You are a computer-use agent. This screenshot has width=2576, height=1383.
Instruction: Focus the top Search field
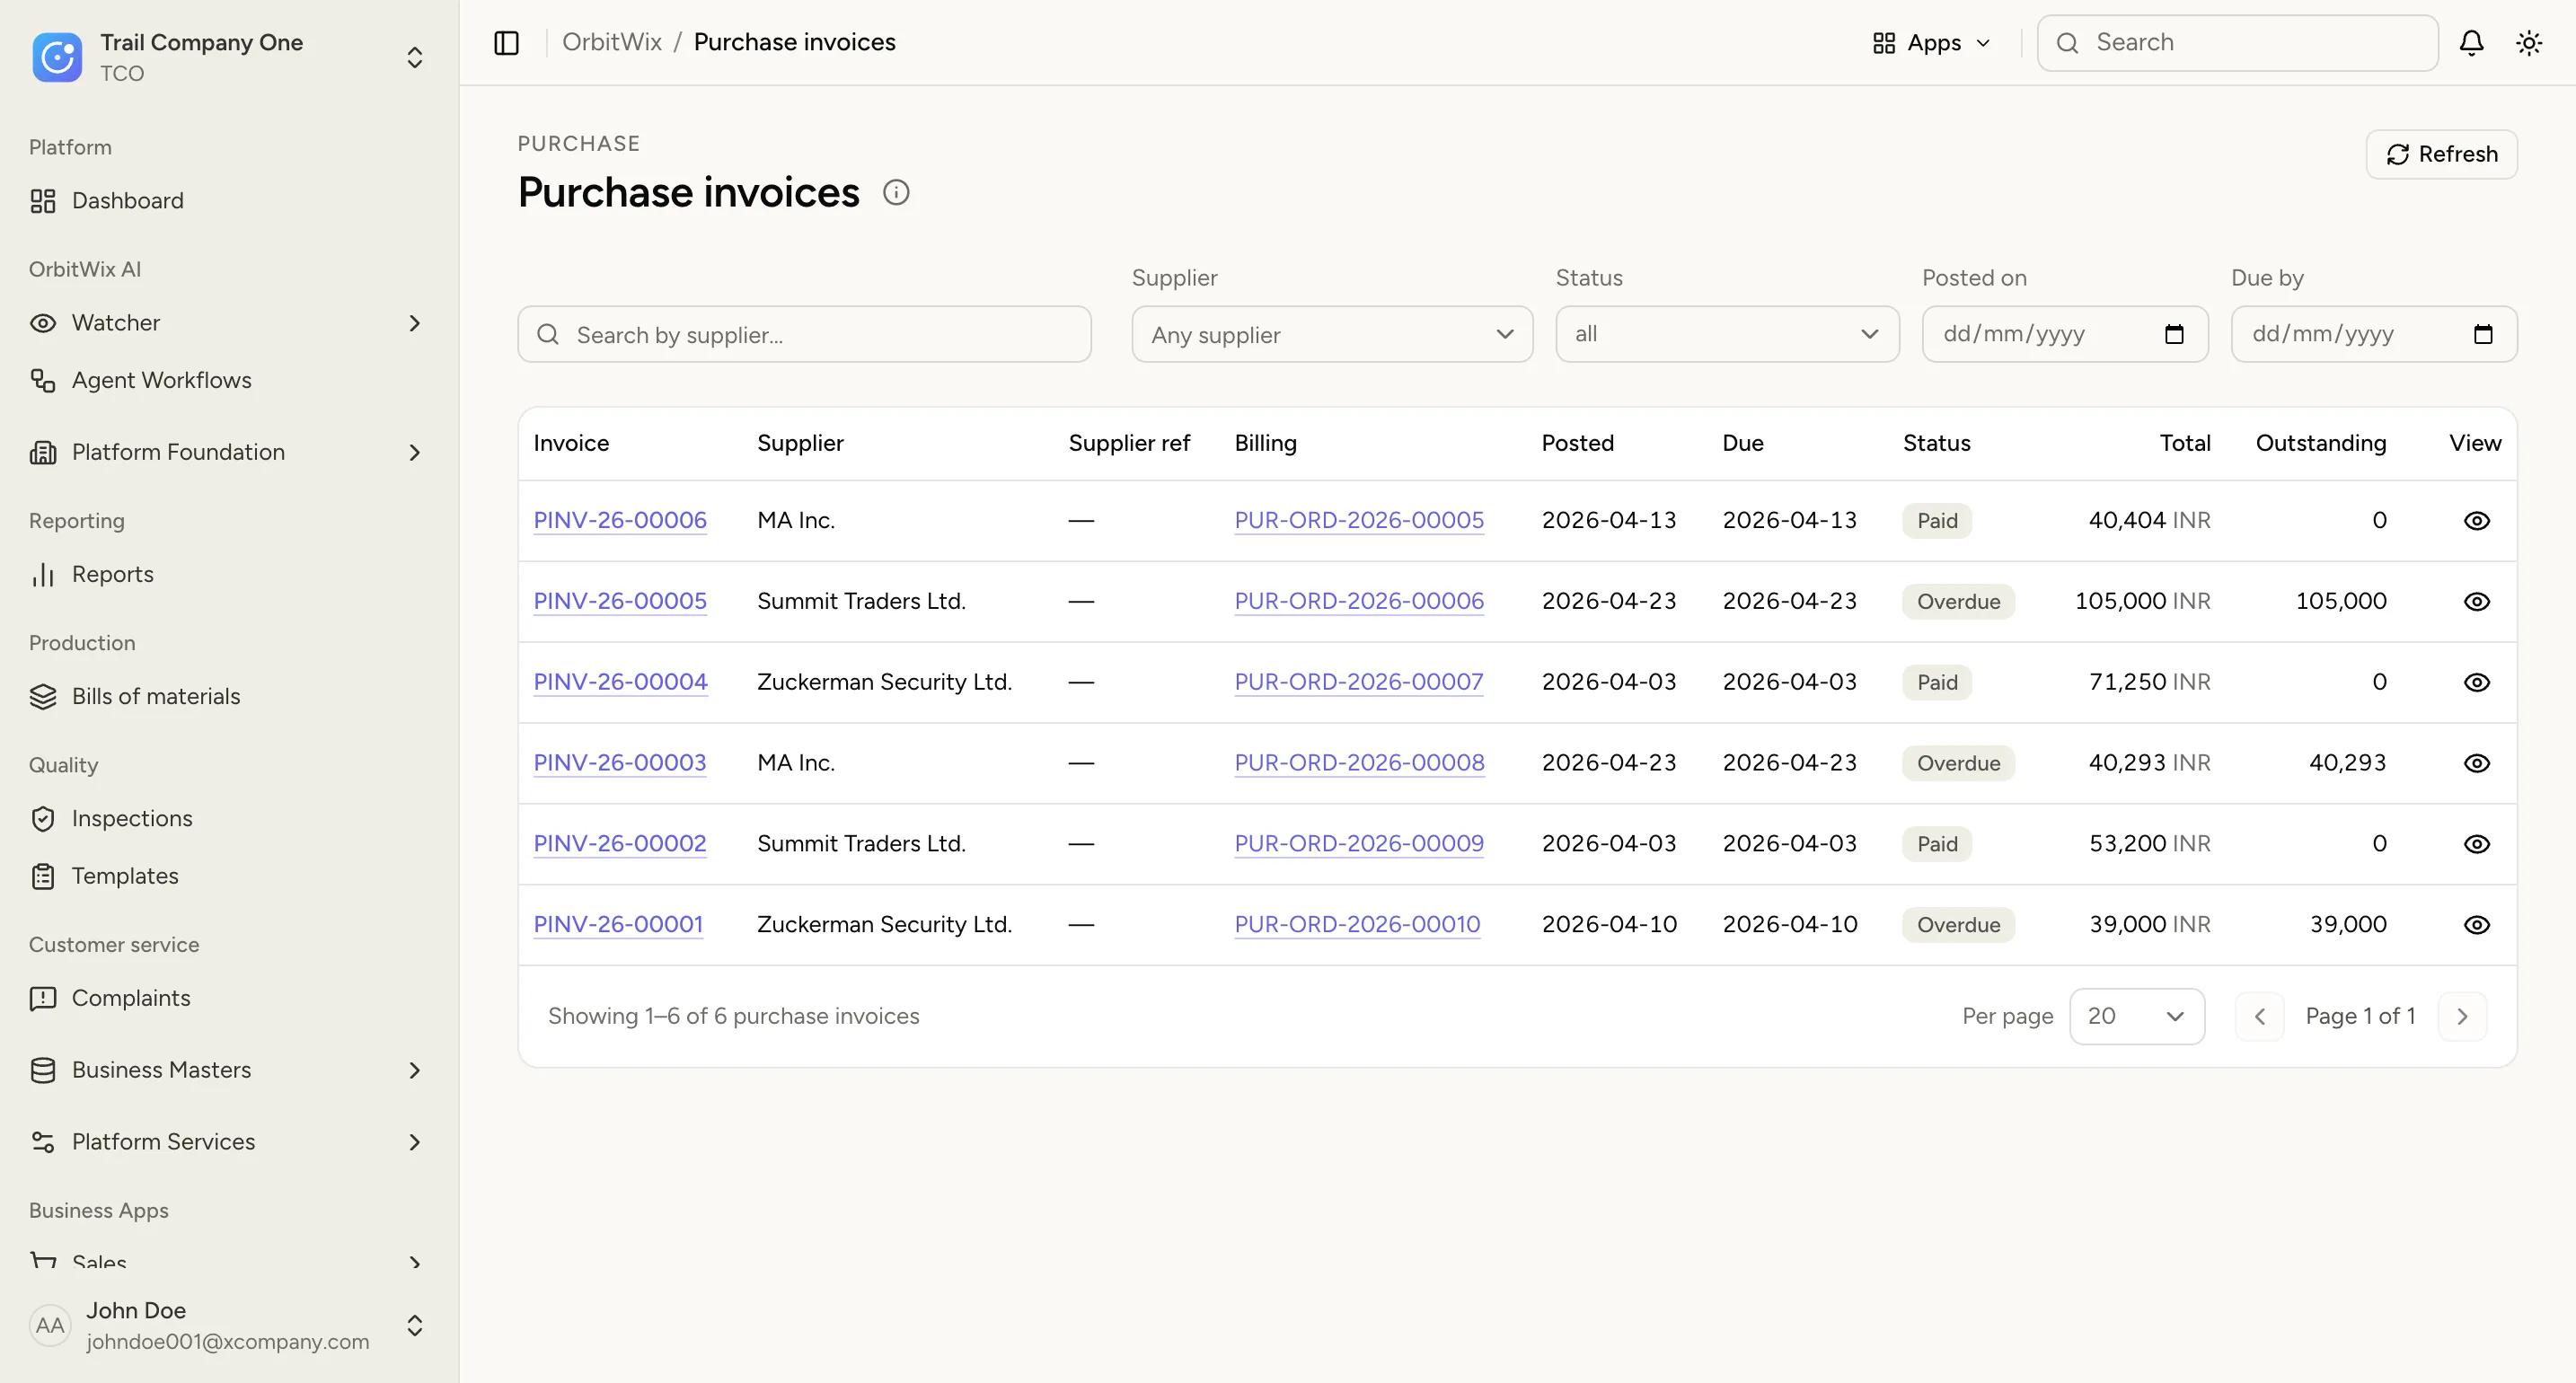click(x=2237, y=43)
